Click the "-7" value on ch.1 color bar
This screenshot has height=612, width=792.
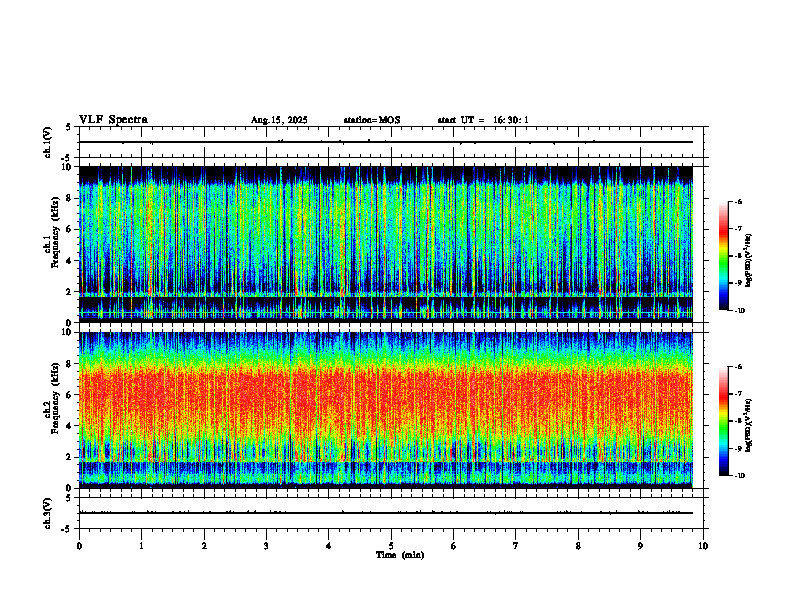738,229
